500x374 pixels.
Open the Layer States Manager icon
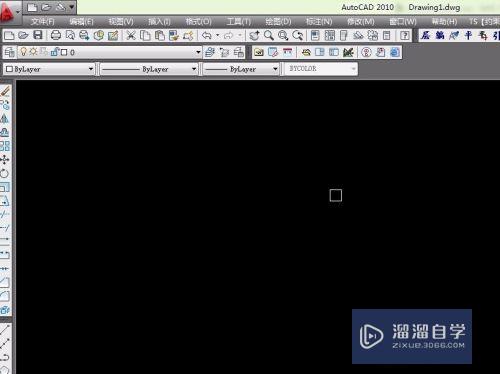[x=239, y=52]
